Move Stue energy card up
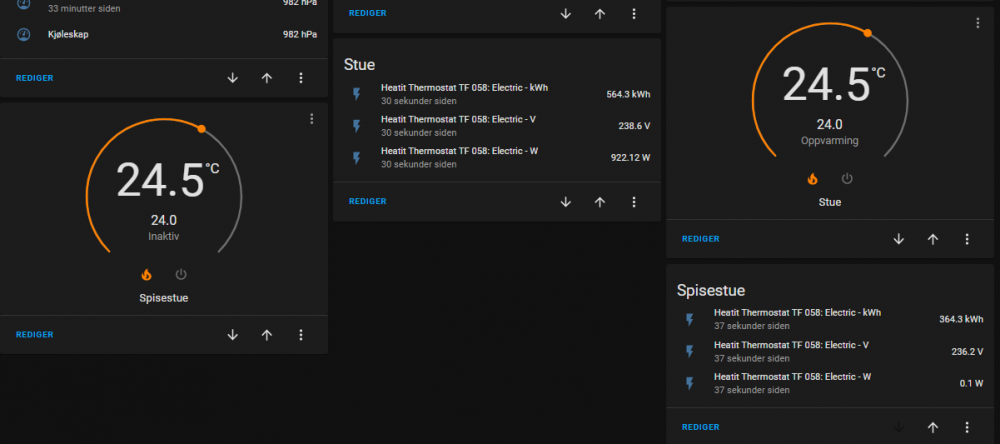Screen dimensions: 1000x444 (x=600, y=201)
